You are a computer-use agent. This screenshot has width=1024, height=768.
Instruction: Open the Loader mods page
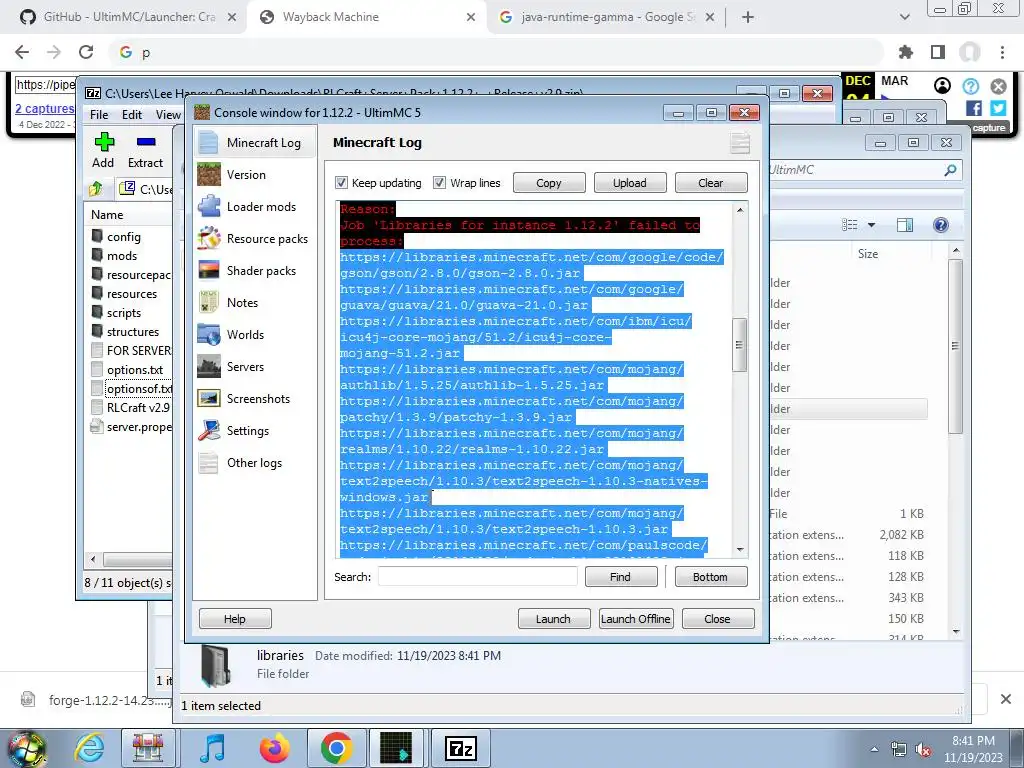click(x=261, y=206)
